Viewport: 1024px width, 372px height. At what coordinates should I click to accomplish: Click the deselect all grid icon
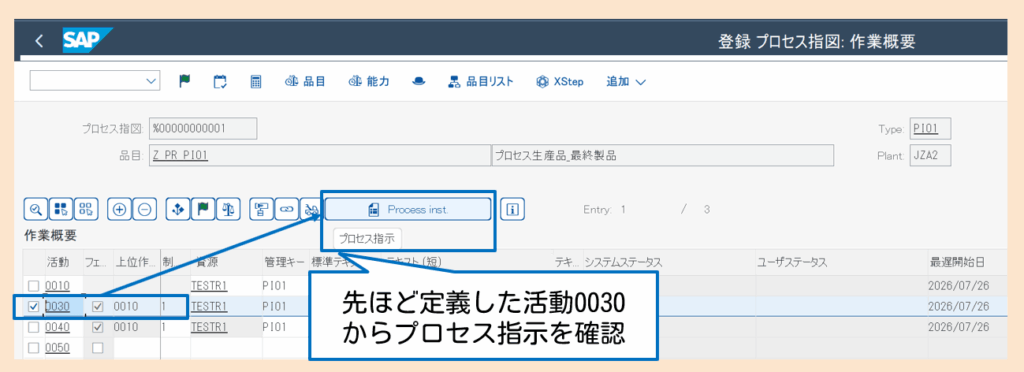86,209
